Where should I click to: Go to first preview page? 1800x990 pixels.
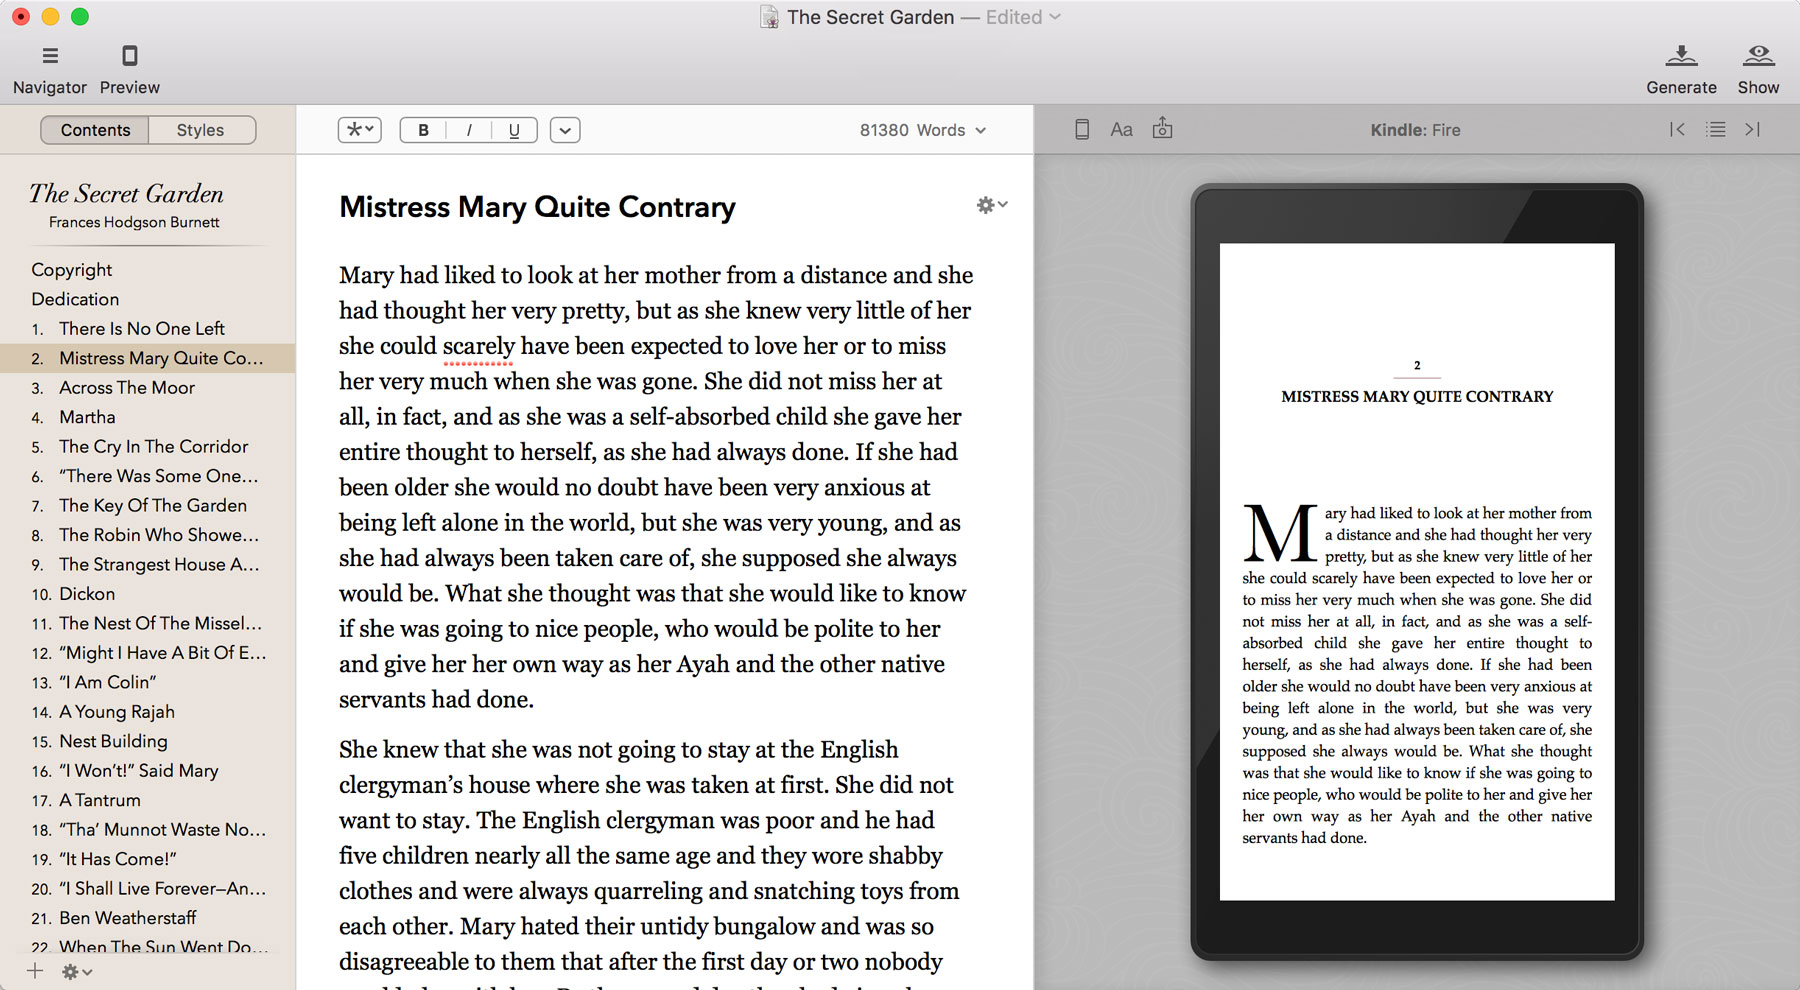[1677, 129]
